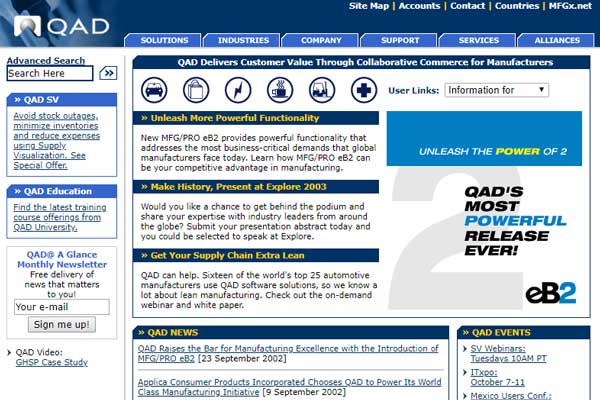Click the medical cross icon
This screenshot has height=400, width=600.
pyautogui.click(x=364, y=90)
